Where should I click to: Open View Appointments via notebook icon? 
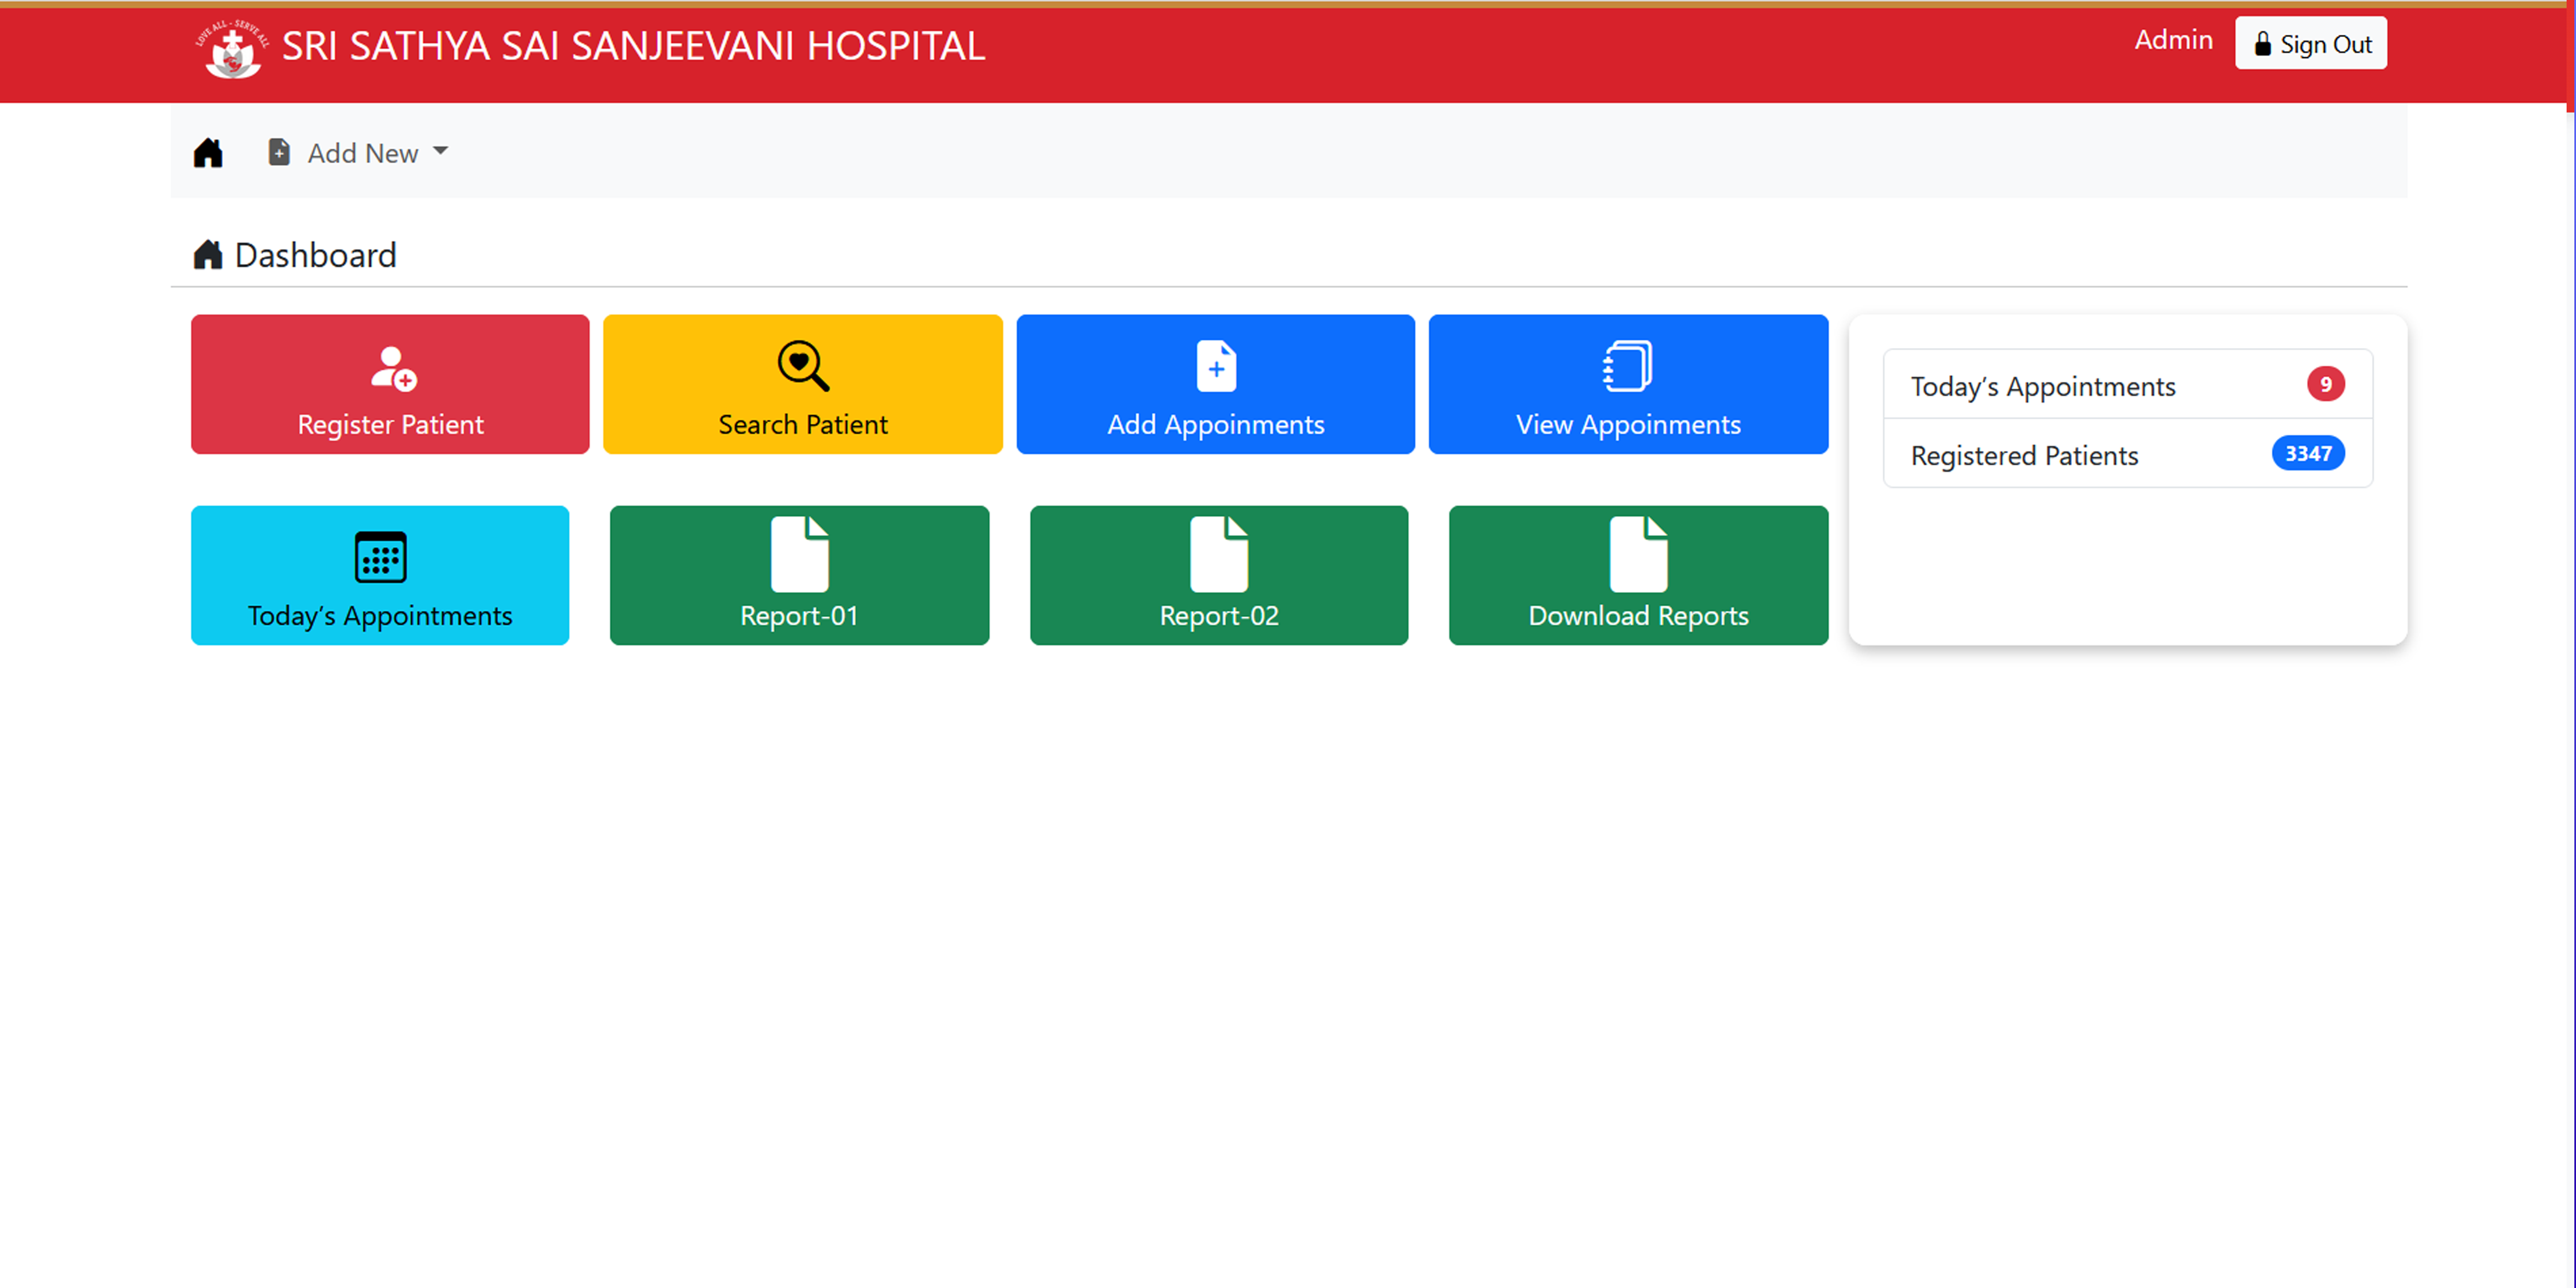coord(1628,366)
